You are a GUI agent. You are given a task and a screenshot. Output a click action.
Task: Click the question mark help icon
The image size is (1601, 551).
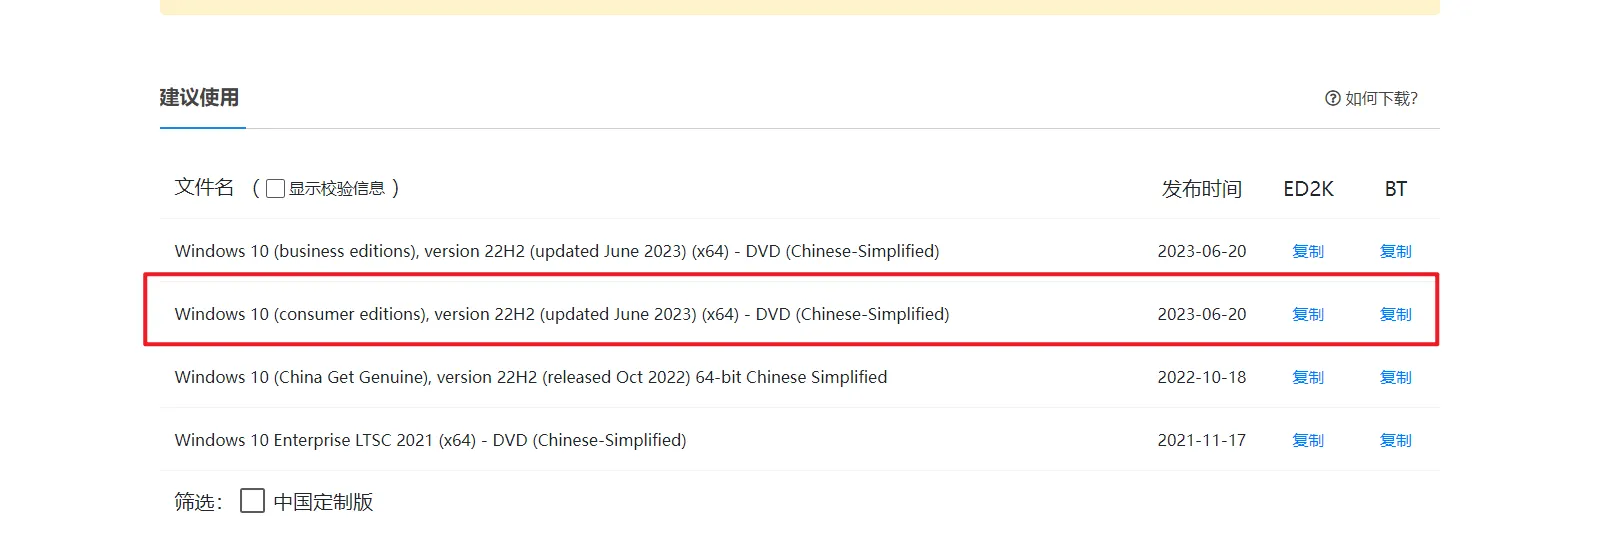tap(1332, 98)
